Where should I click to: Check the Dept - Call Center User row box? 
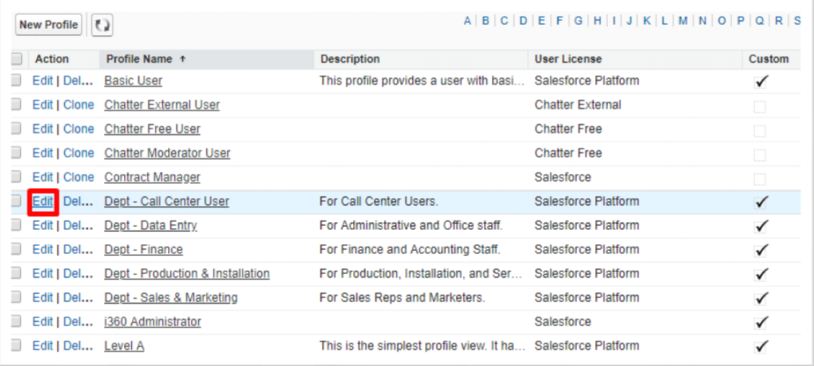click(x=16, y=201)
